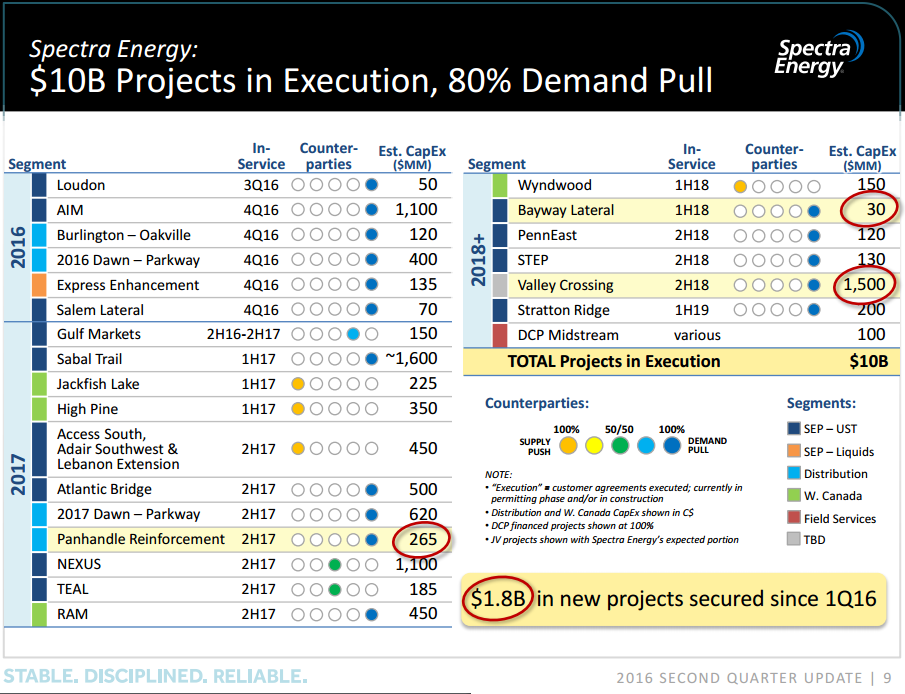Click the left table Counter-parties column header
Screen dimensions: 905x694
pos(328,156)
